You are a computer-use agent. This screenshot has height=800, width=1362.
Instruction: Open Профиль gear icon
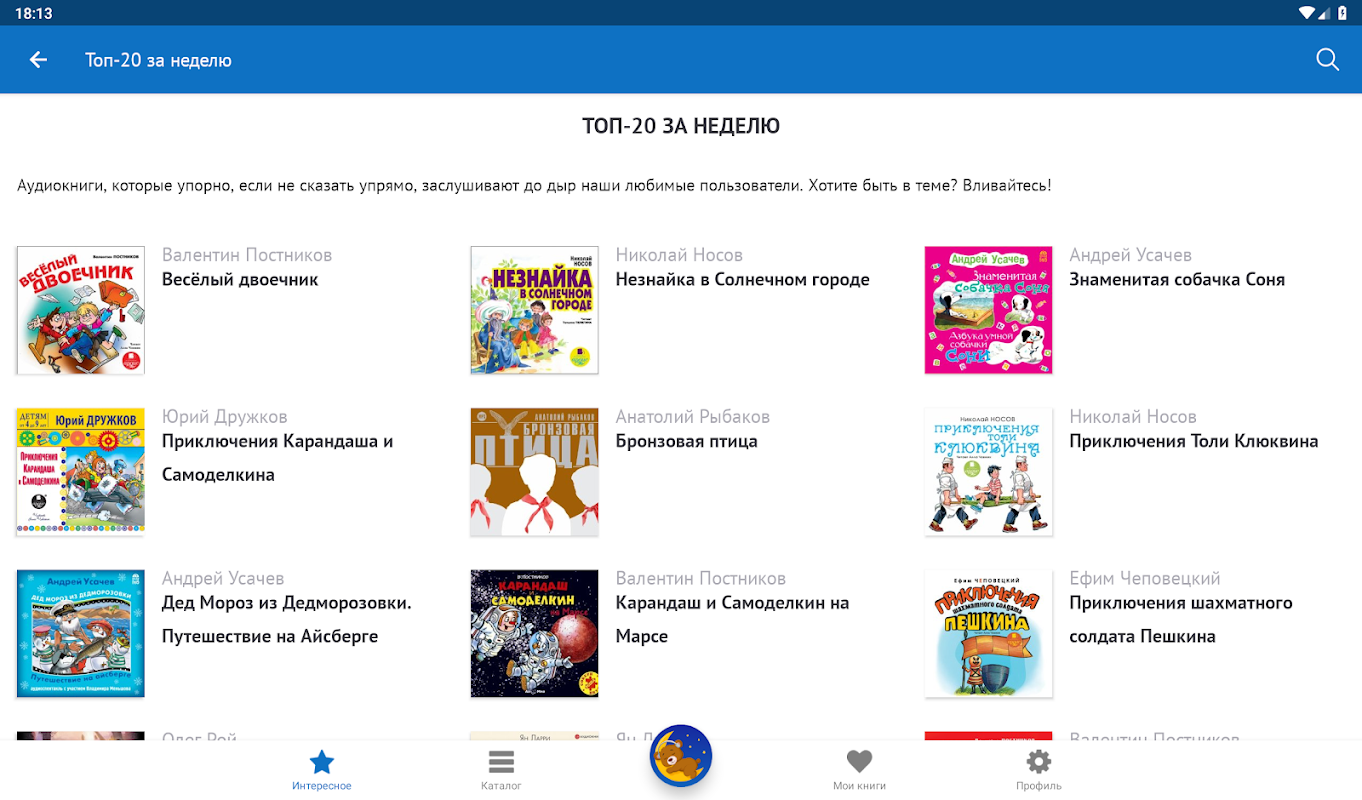[x=1039, y=762]
